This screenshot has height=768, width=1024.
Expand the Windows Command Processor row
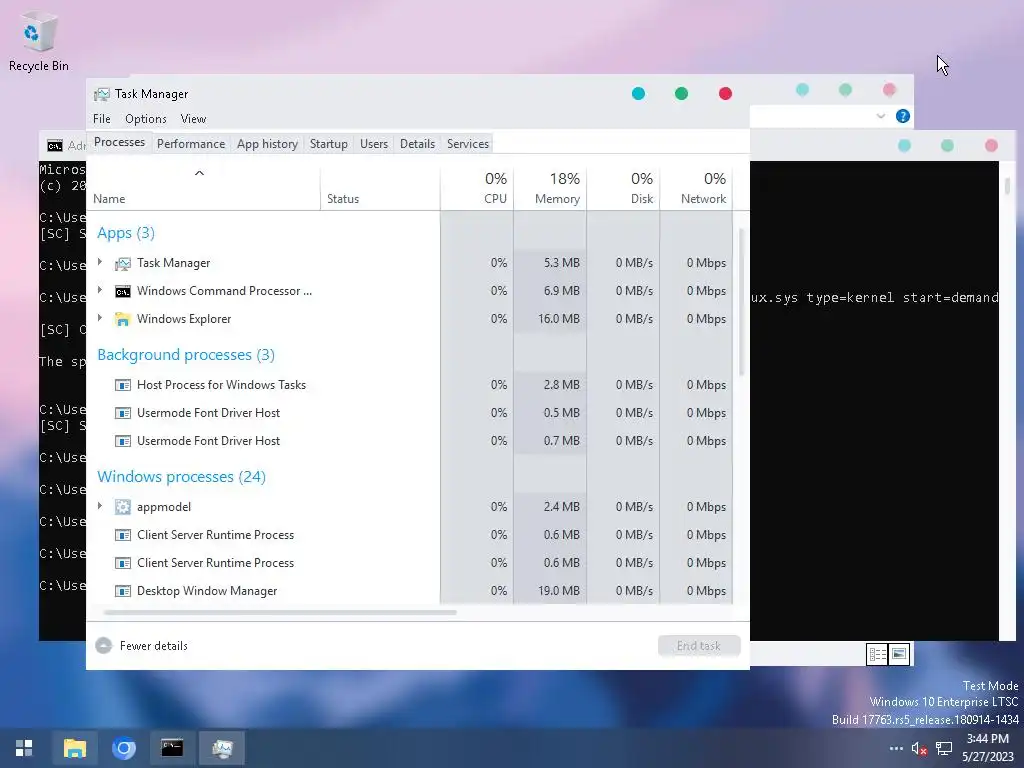click(x=100, y=290)
